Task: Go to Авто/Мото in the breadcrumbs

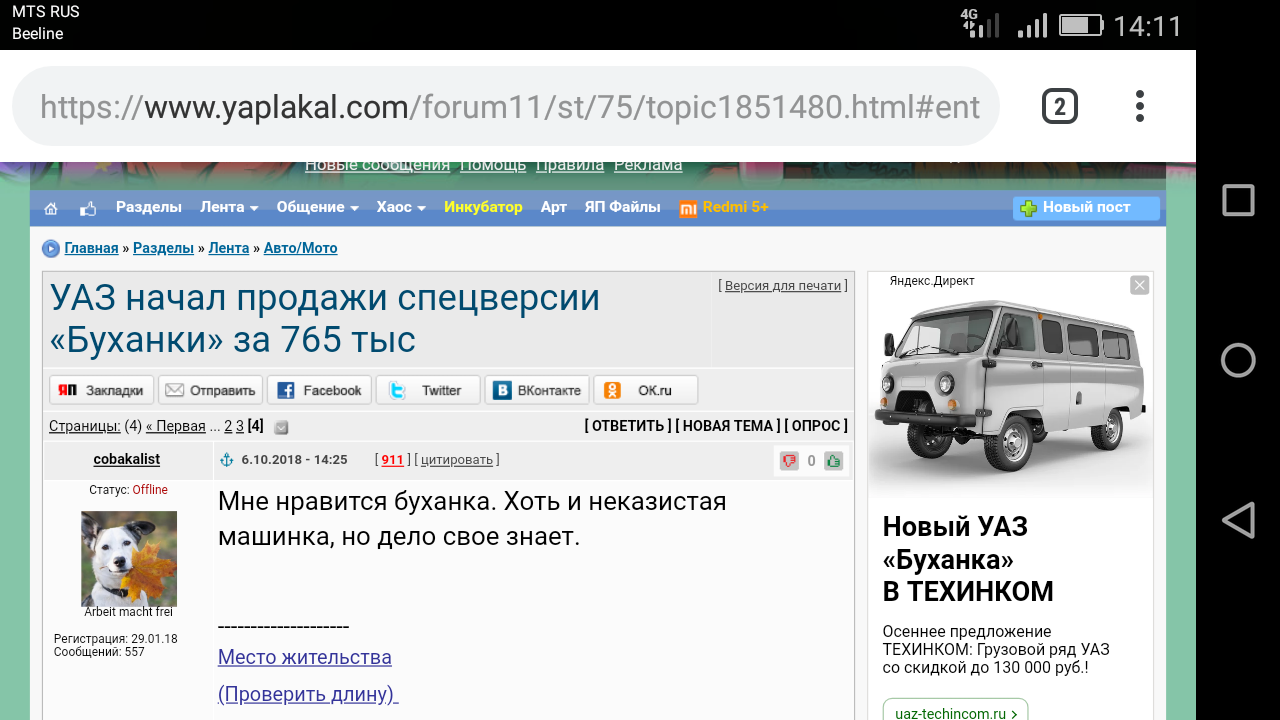Action: [301, 248]
